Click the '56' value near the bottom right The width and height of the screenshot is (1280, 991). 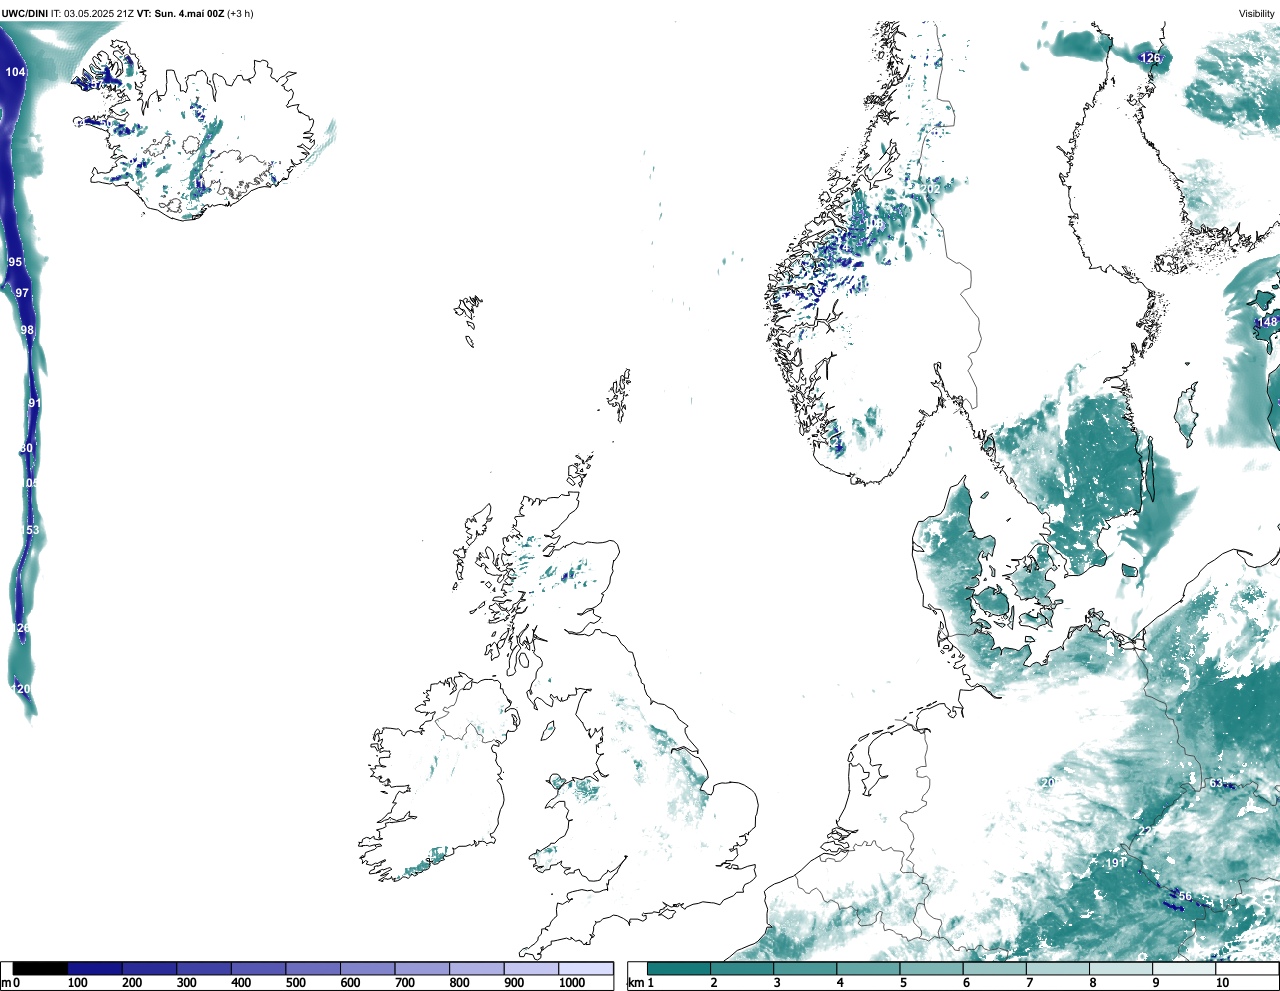coord(1185,896)
